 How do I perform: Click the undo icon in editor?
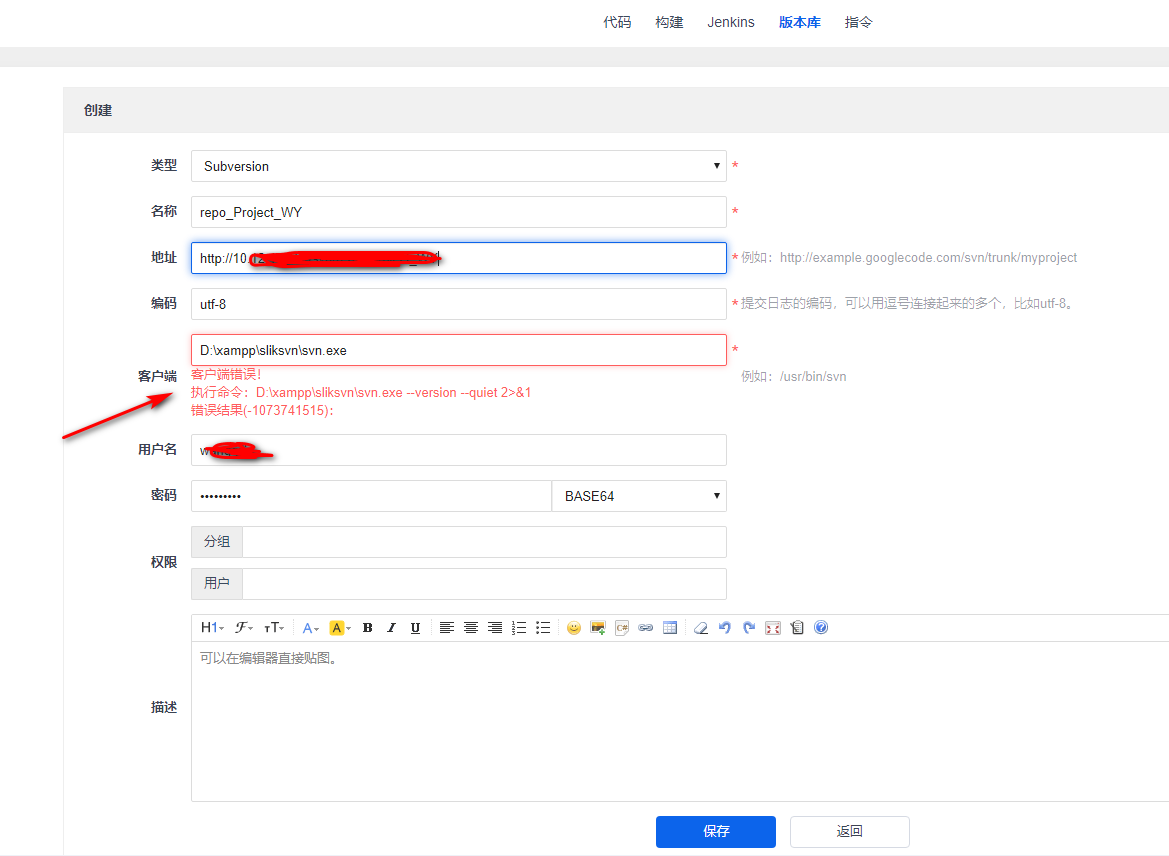tap(725, 628)
